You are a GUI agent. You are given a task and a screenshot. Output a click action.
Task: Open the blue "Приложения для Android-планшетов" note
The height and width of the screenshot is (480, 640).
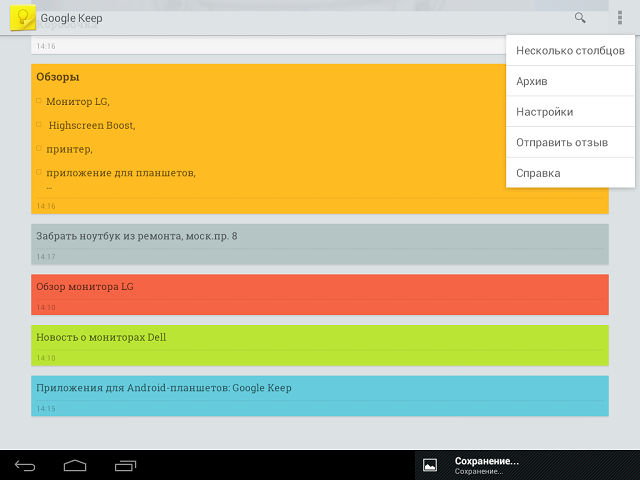coord(320,396)
